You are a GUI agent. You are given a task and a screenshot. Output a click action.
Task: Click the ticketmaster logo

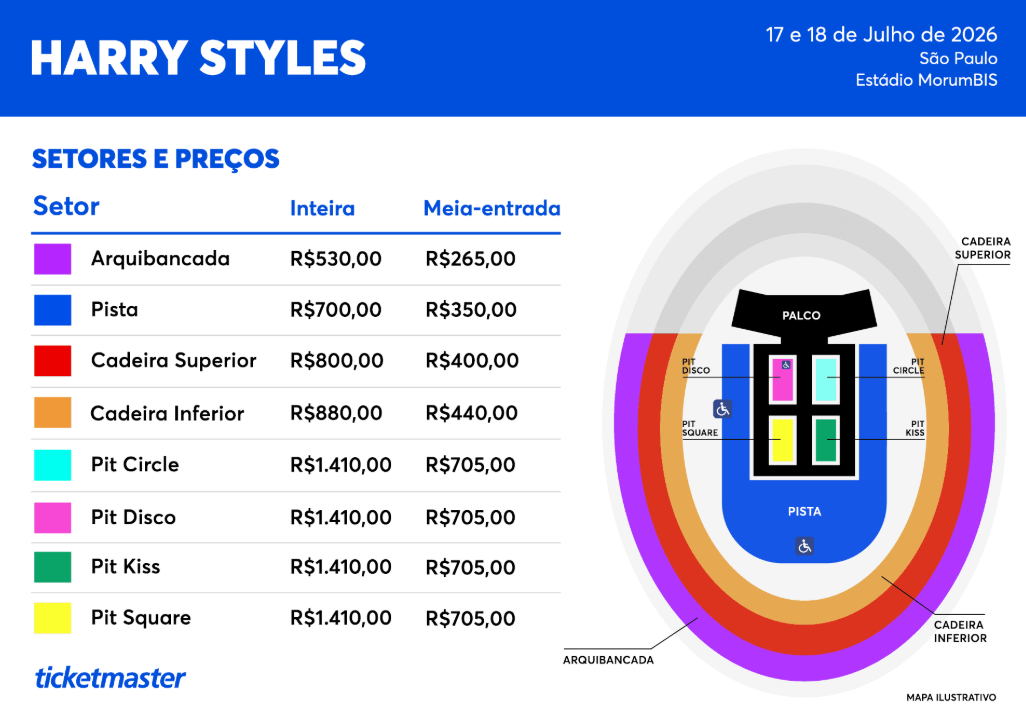(110, 677)
